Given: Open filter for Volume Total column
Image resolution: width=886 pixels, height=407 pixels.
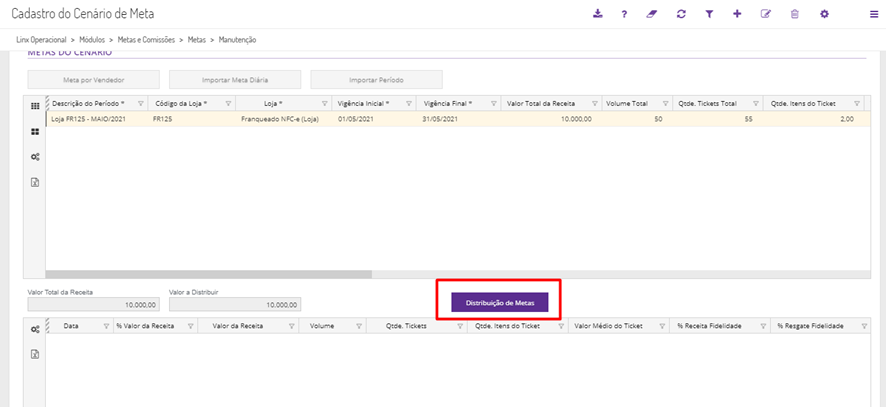Looking at the screenshot, I should click(x=668, y=103).
